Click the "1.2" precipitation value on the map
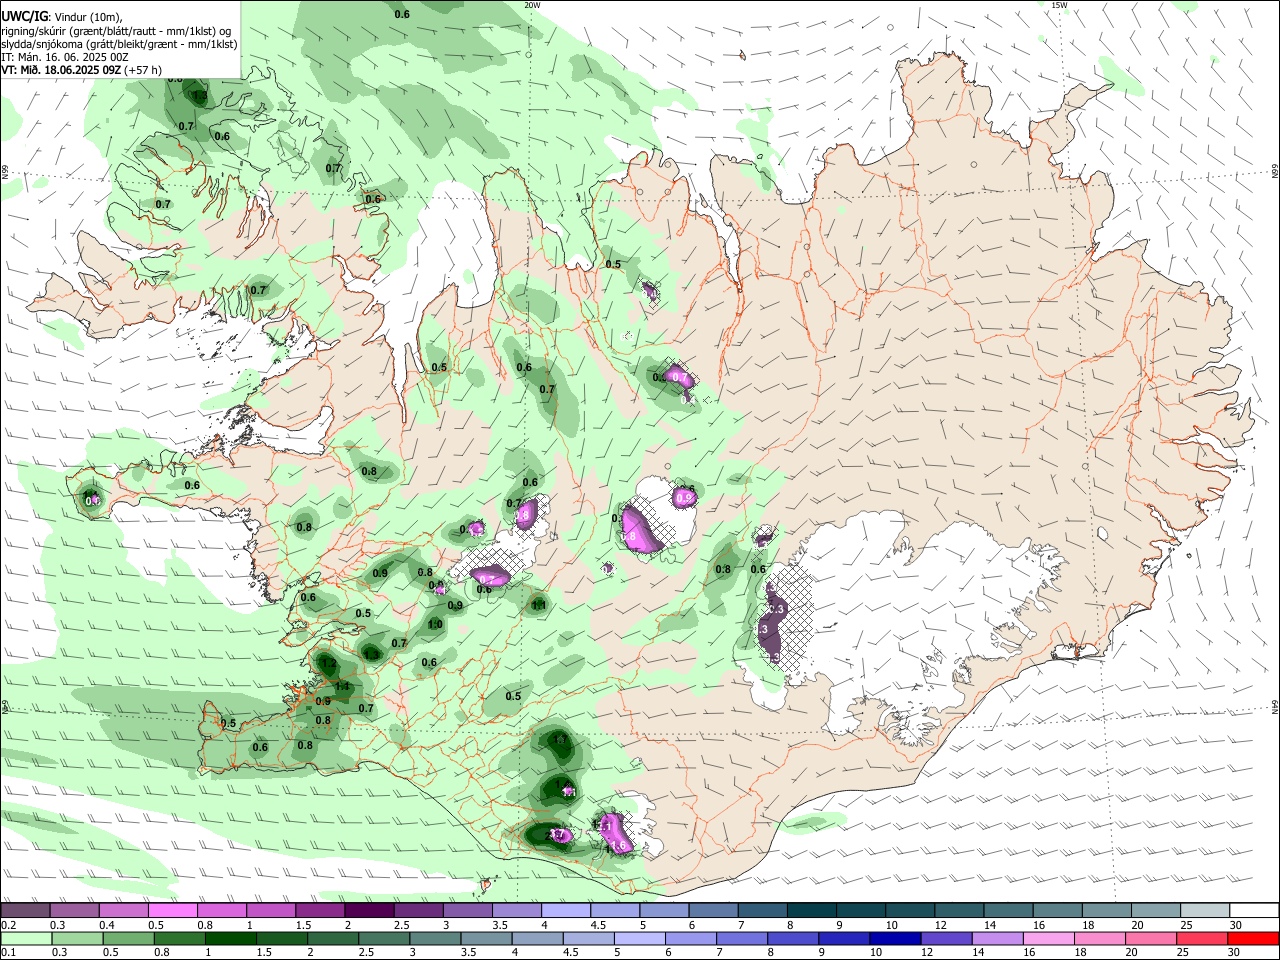1280x960 pixels. pos(328,663)
